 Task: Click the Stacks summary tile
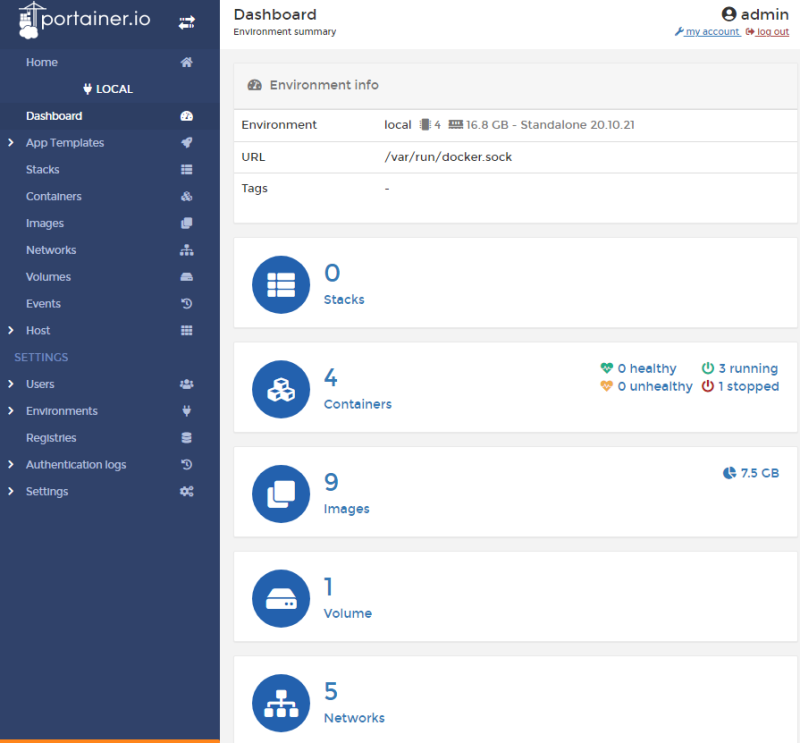coord(515,284)
